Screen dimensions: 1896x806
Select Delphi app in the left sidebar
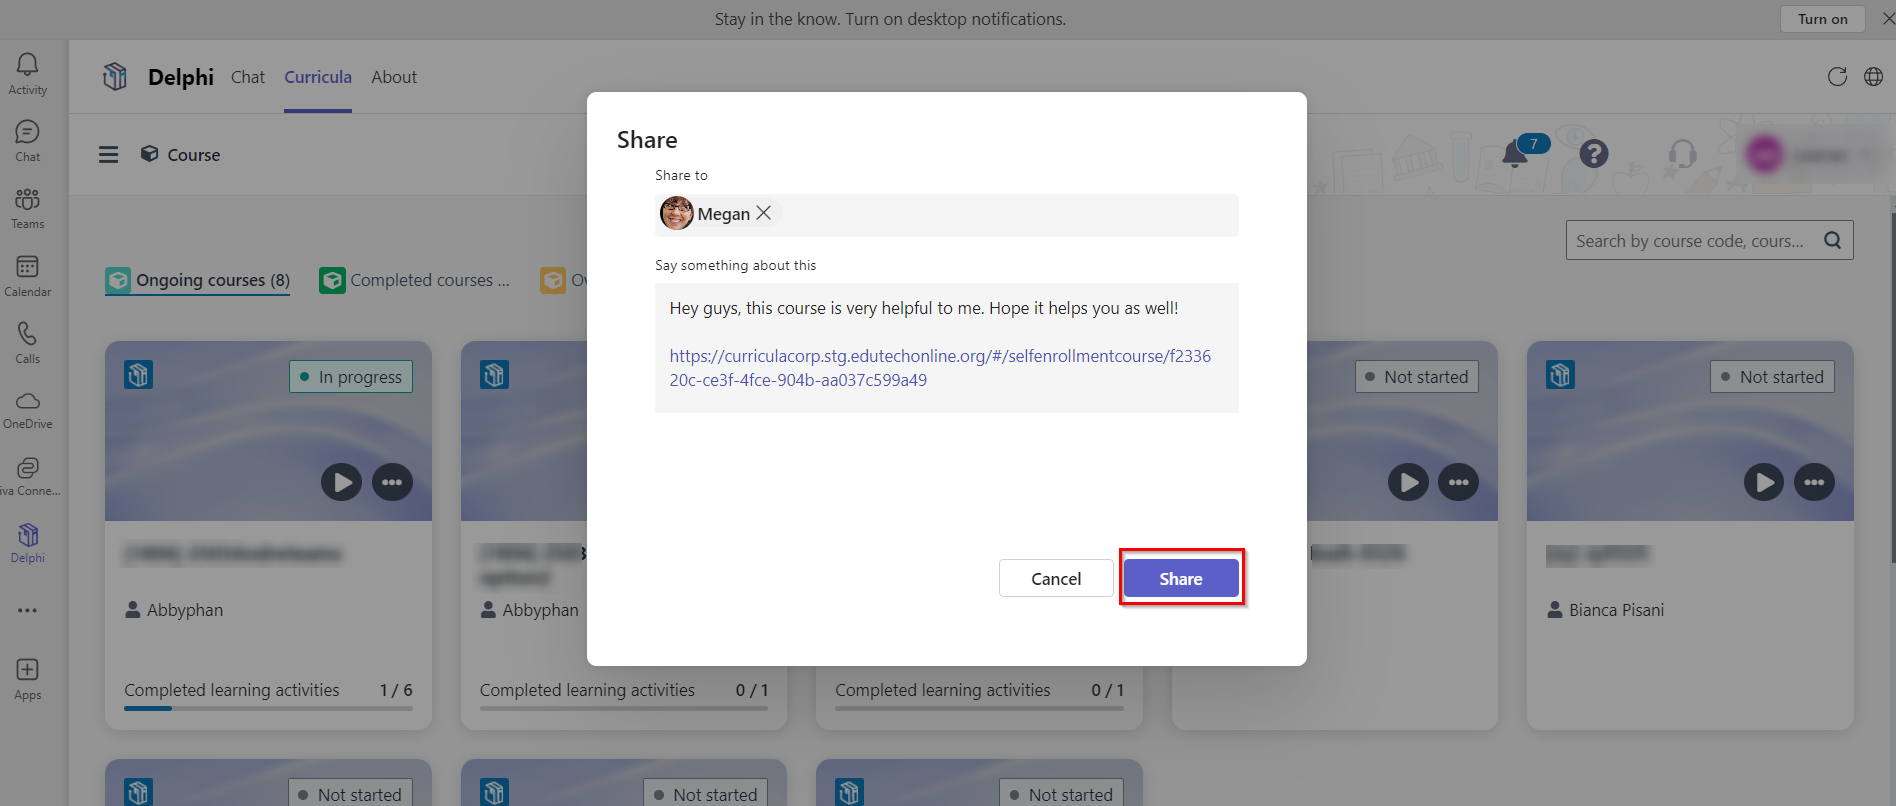click(x=27, y=544)
